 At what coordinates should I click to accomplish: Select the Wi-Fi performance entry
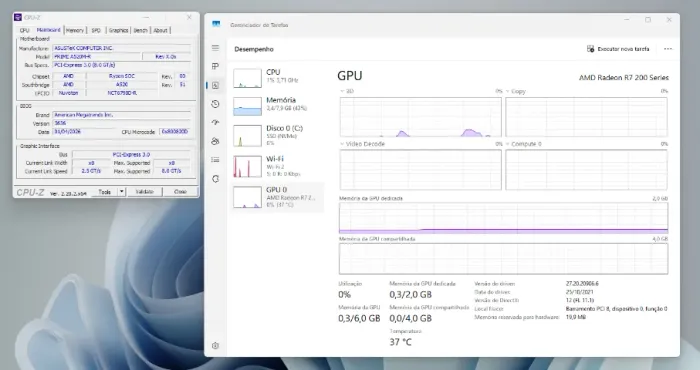277,166
